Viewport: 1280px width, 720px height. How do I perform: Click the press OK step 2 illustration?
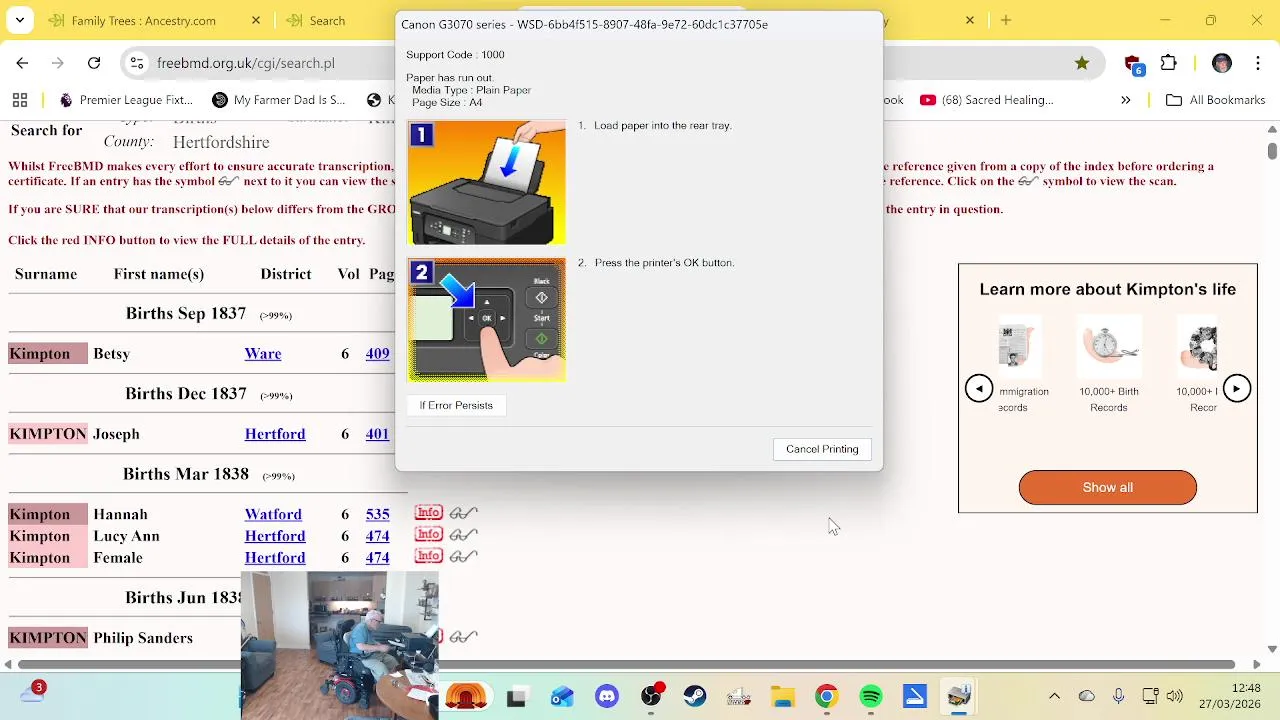pos(486,320)
